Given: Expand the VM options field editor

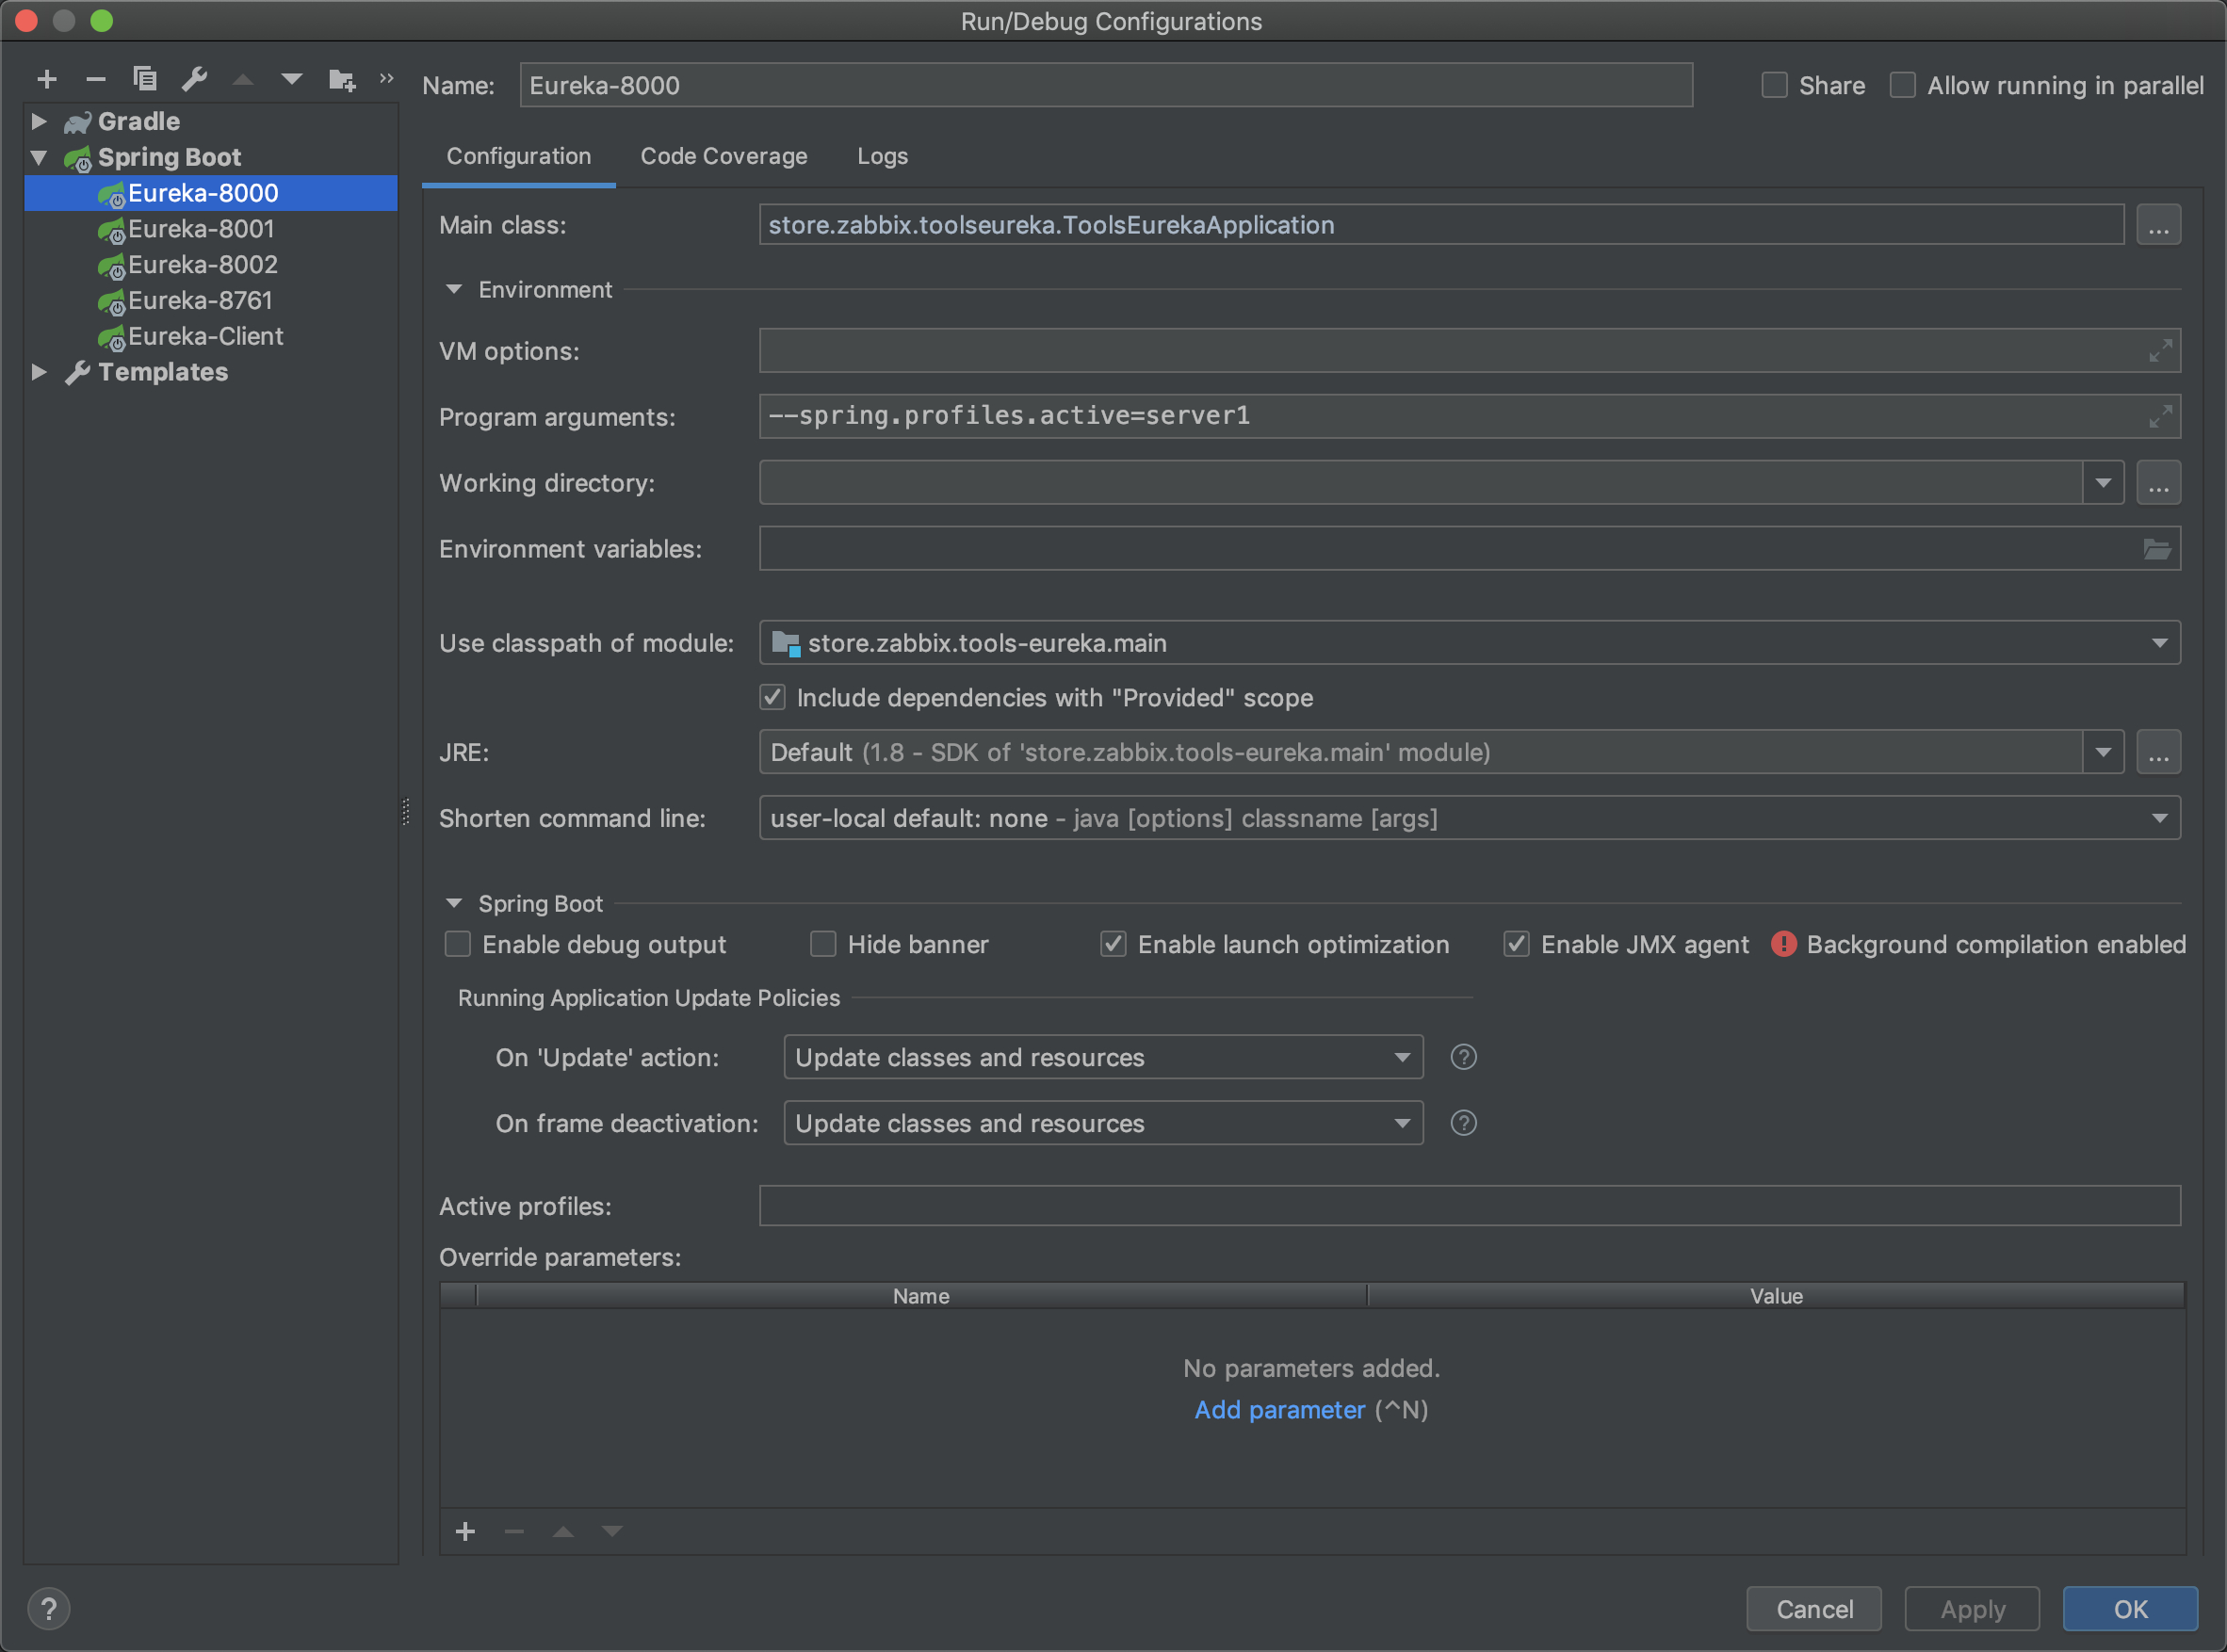Looking at the screenshot, I should click(x=2159, y=351).
